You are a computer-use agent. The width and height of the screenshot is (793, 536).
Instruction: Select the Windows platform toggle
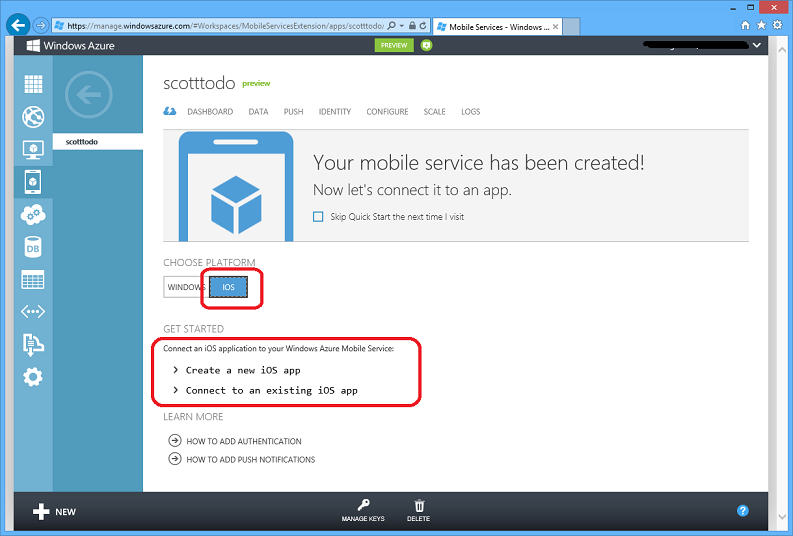point(184,287)
